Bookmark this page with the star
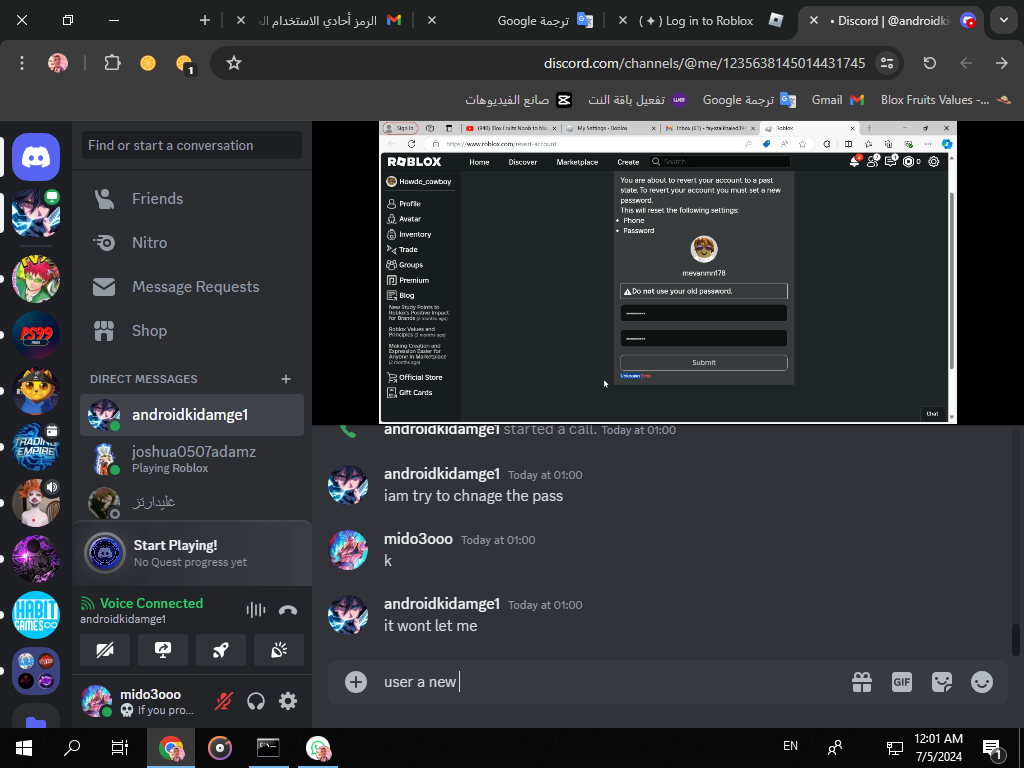This screenshot has height=768, width=1024. (234, 63)
